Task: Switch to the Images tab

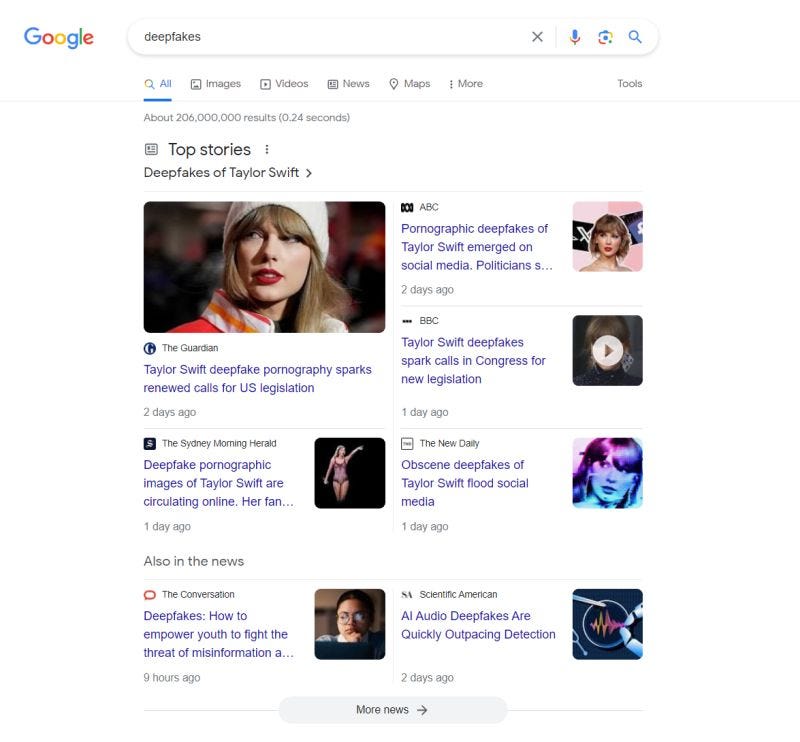Action: [x=215, y=84]
